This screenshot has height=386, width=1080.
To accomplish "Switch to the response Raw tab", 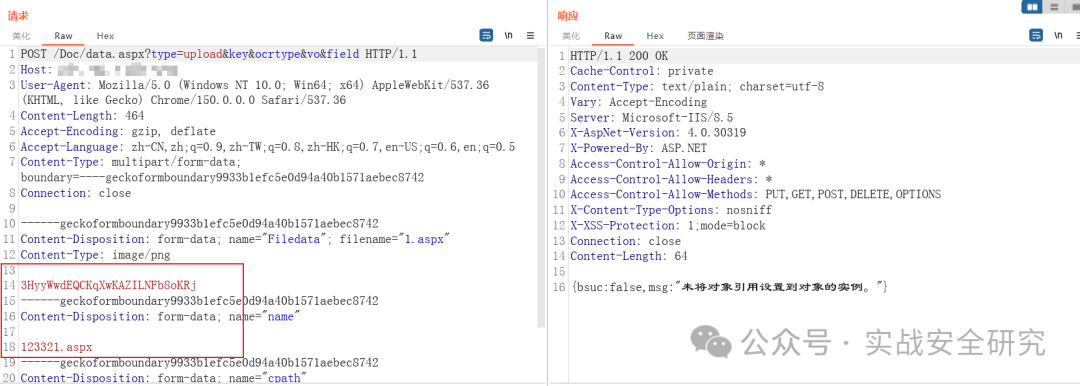I will point(613,36).
